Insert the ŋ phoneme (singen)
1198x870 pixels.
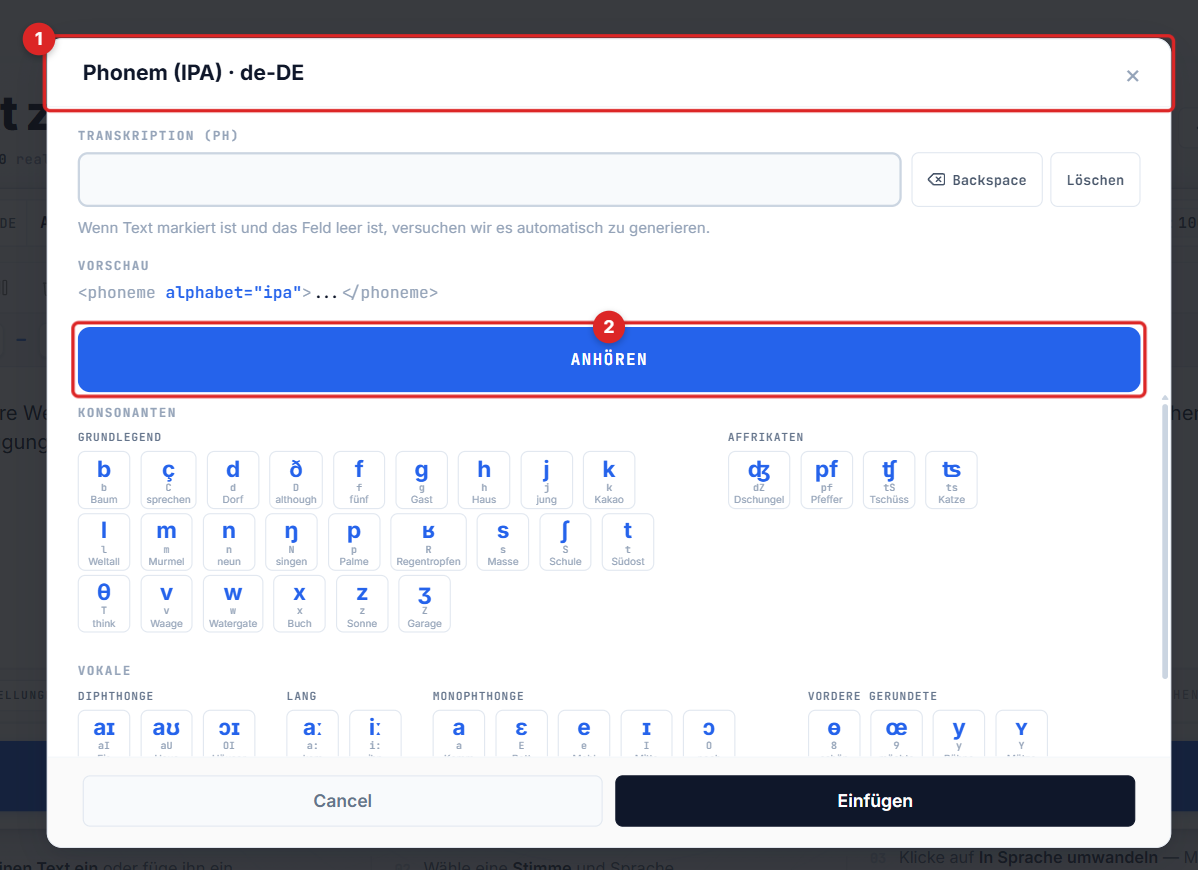291,542
